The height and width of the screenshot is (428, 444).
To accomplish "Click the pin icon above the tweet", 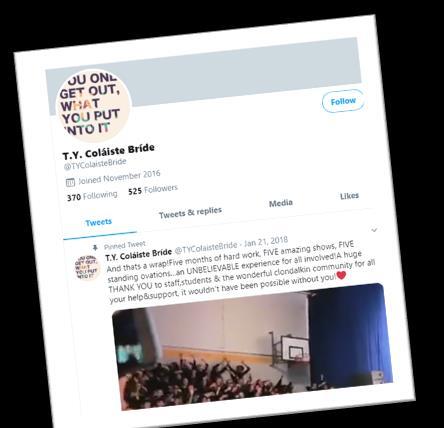I will click(x=95, y=248).
